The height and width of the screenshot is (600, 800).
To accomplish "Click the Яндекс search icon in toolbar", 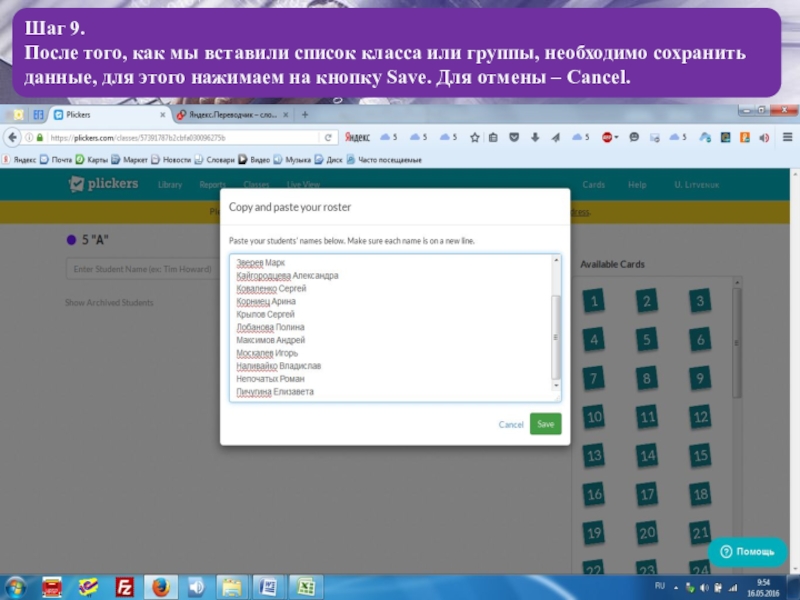I will click(357, 137).
